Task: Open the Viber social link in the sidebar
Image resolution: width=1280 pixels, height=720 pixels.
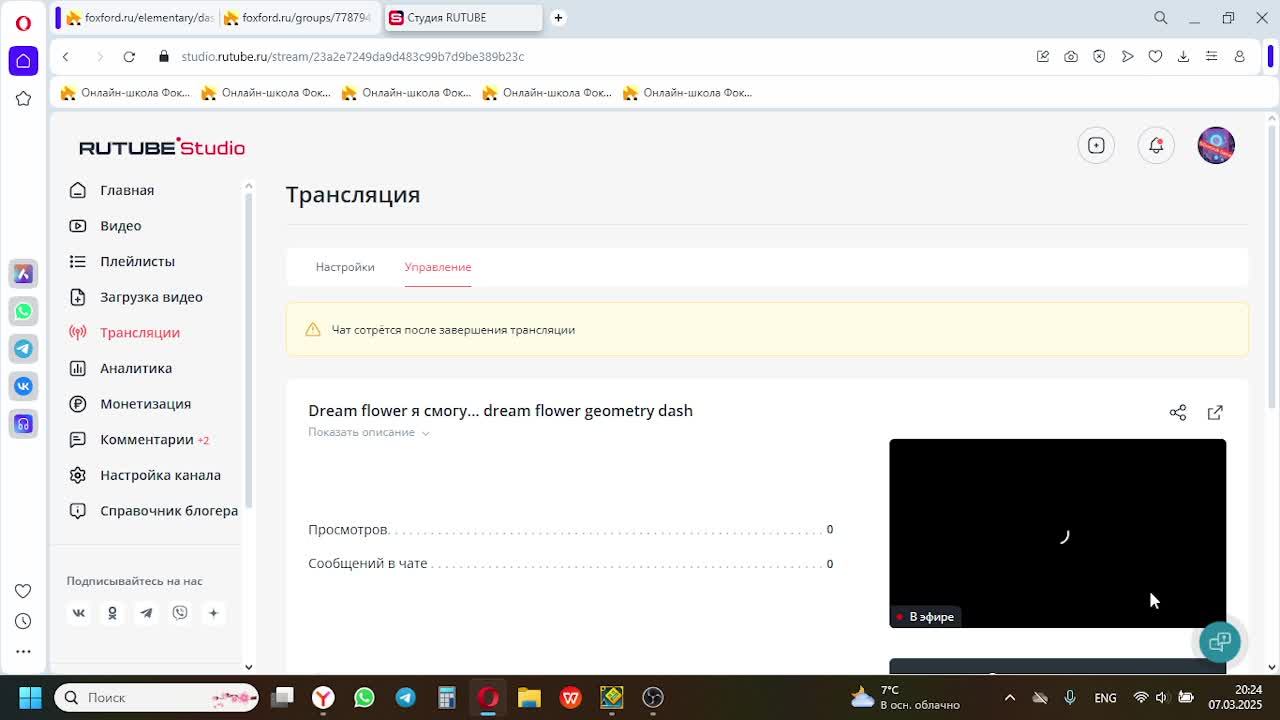Action: 180,613
